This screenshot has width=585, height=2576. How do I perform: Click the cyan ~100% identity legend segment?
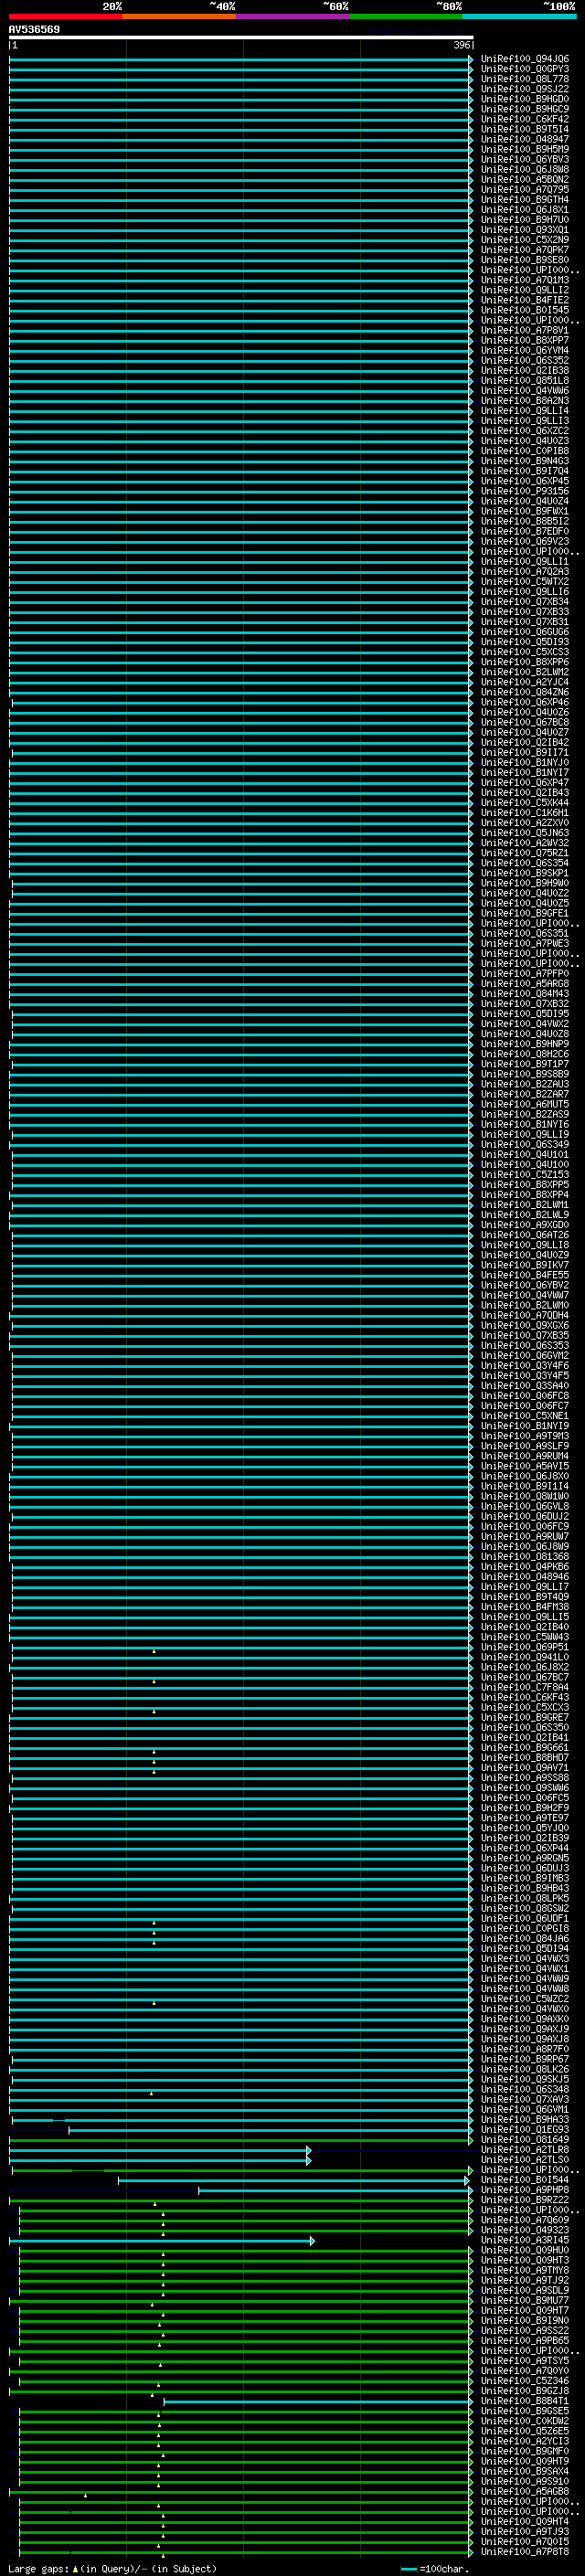coord(519,16)
